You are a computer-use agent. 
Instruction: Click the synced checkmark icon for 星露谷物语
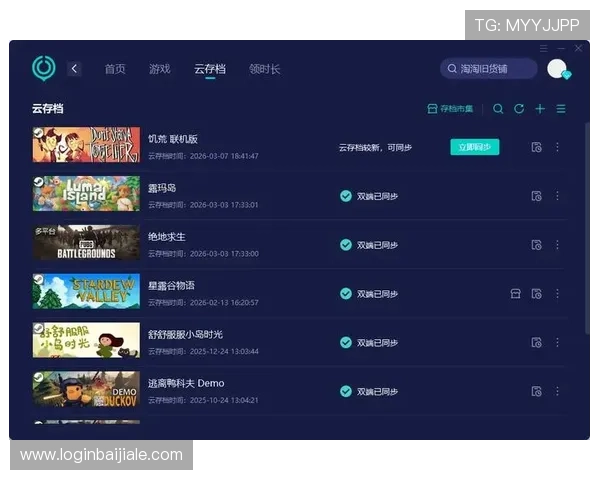(x=346, y=294)
